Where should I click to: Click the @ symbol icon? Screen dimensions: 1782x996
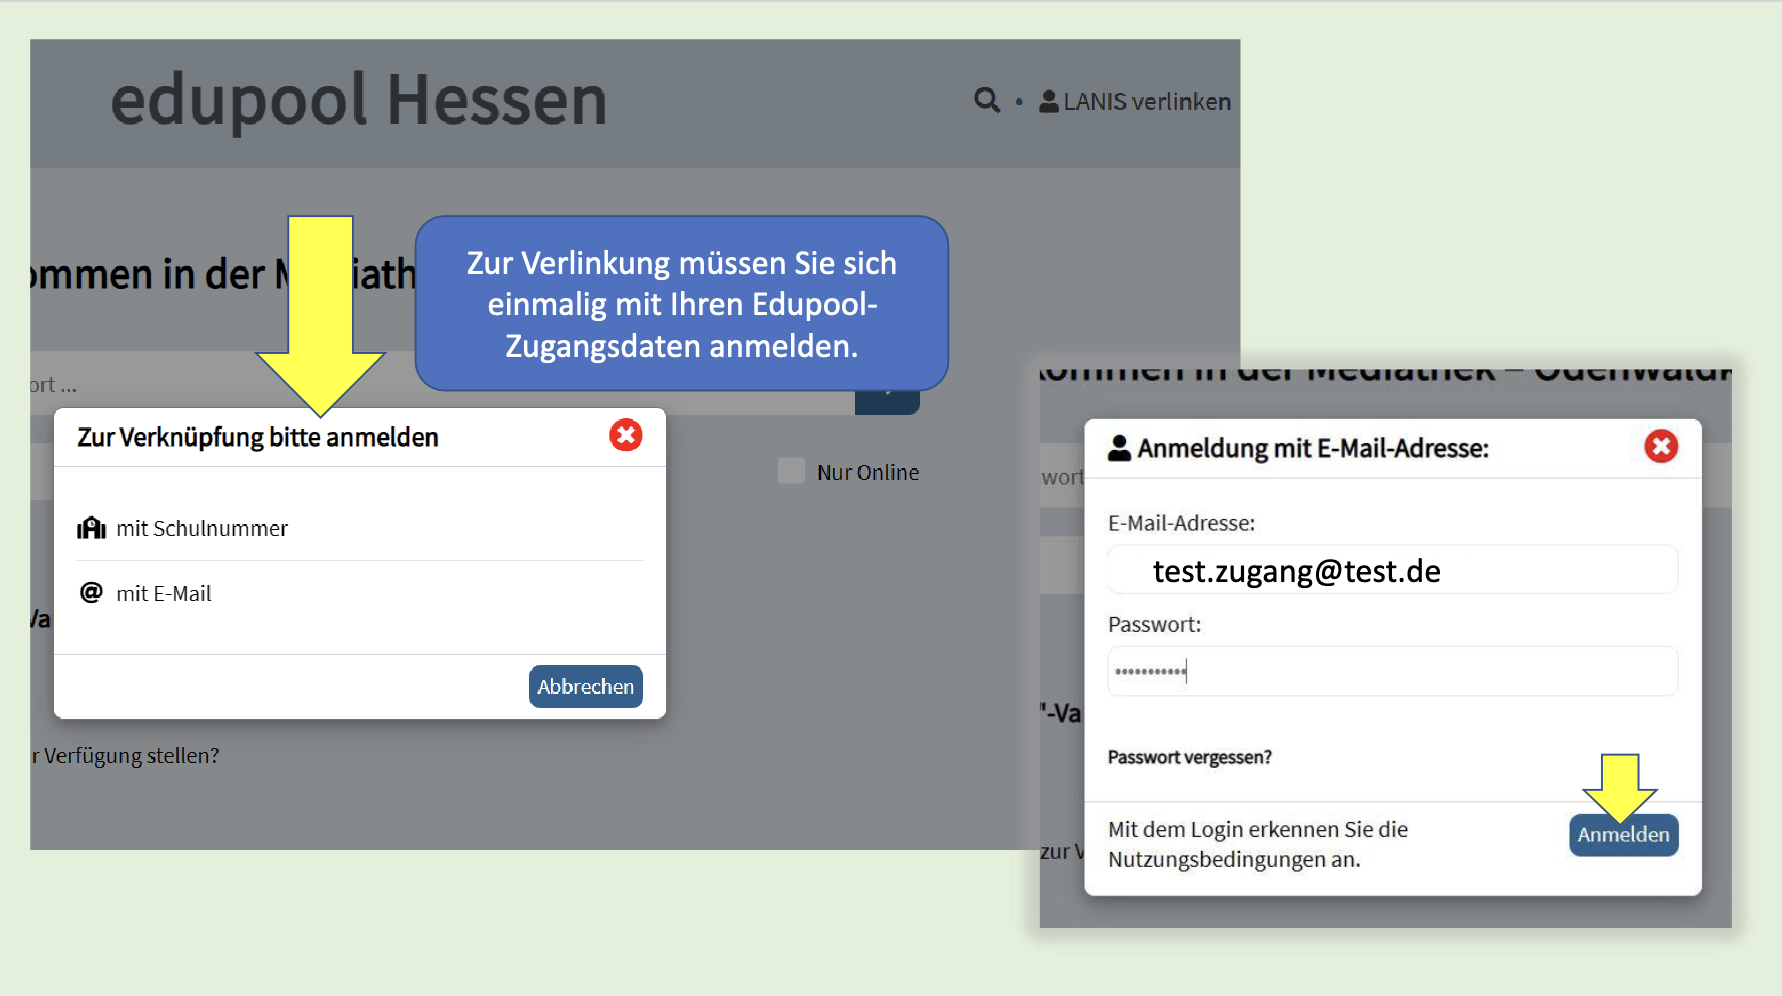pos(91,593)
